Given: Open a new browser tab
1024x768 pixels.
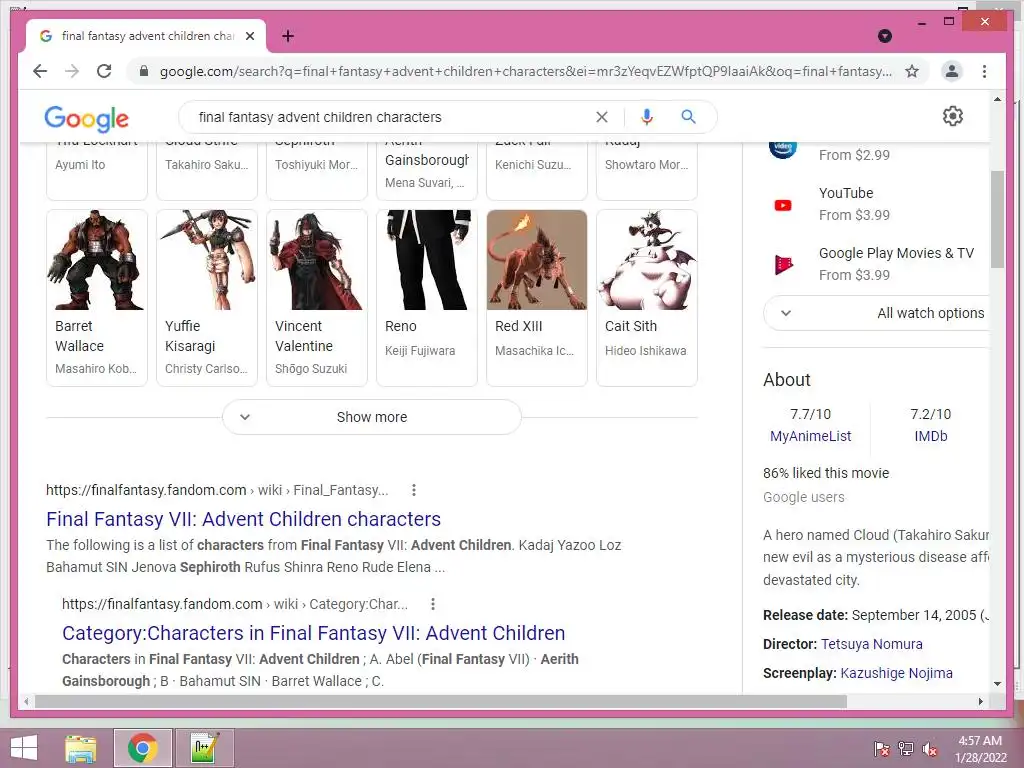Looking at the screenshot, I should pyautogui.click(x=288, y=36).
